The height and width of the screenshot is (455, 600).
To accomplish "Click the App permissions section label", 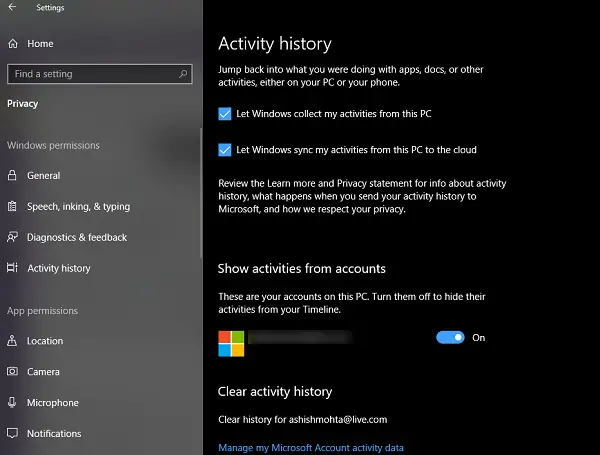I will 42,311.
